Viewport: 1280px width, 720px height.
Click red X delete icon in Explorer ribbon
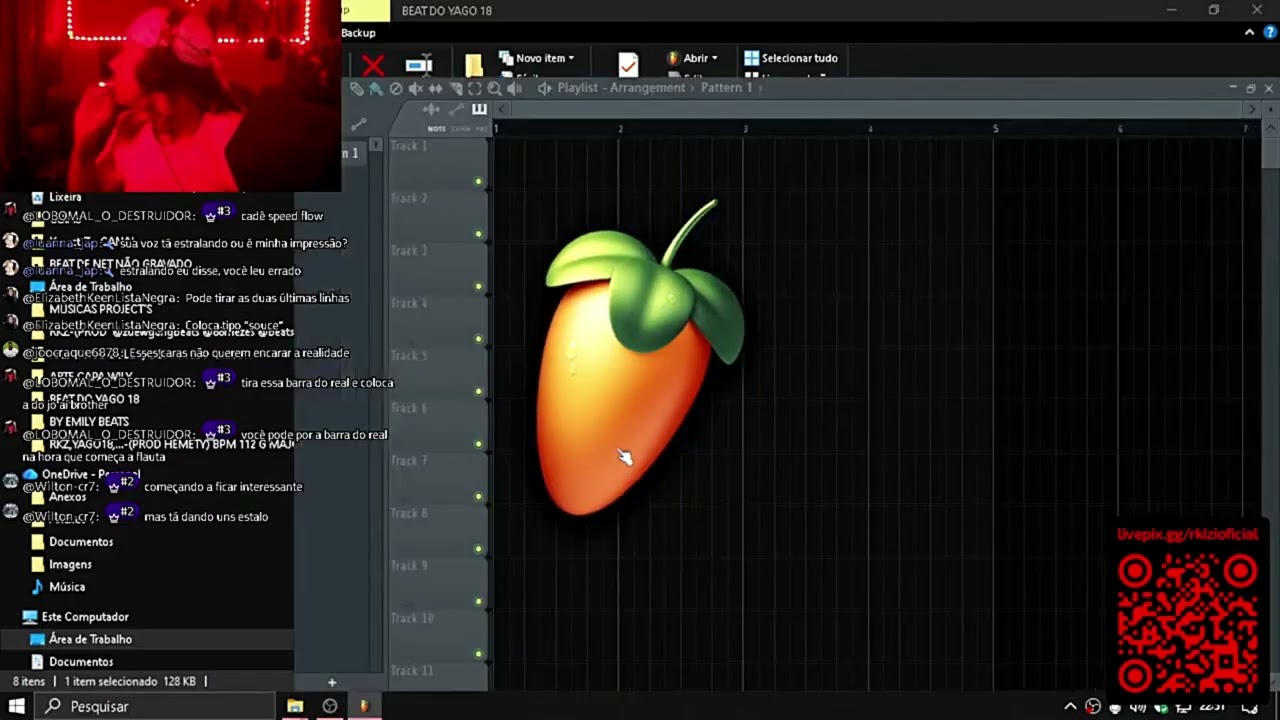tap(373, 66)
